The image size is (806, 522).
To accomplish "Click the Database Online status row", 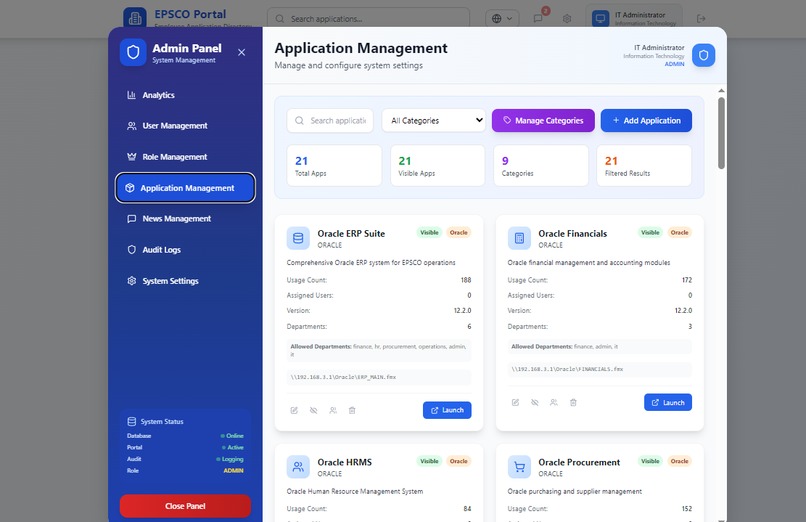I will coord(185,436).
